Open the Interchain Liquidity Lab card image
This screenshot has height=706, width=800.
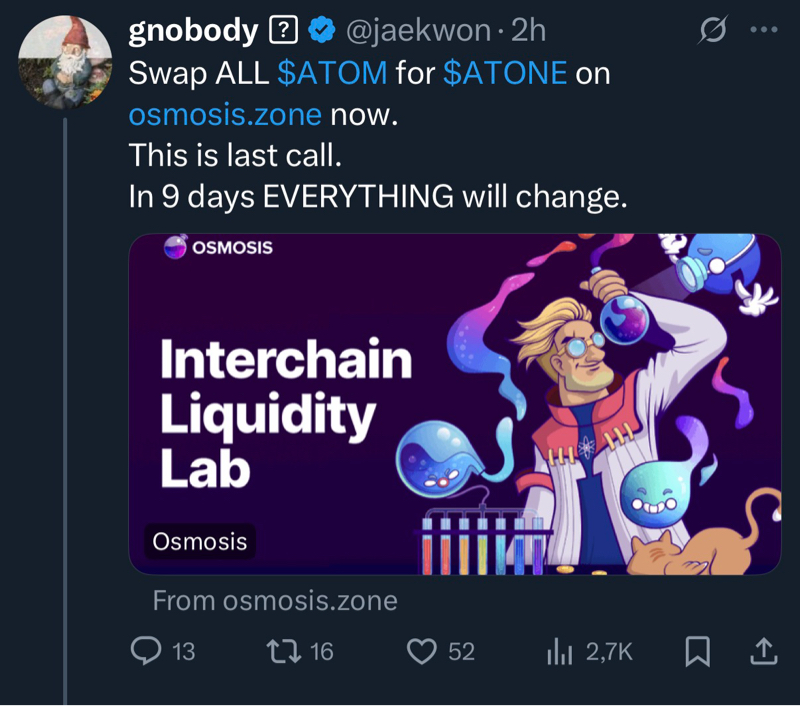click(x=455, y=404)
